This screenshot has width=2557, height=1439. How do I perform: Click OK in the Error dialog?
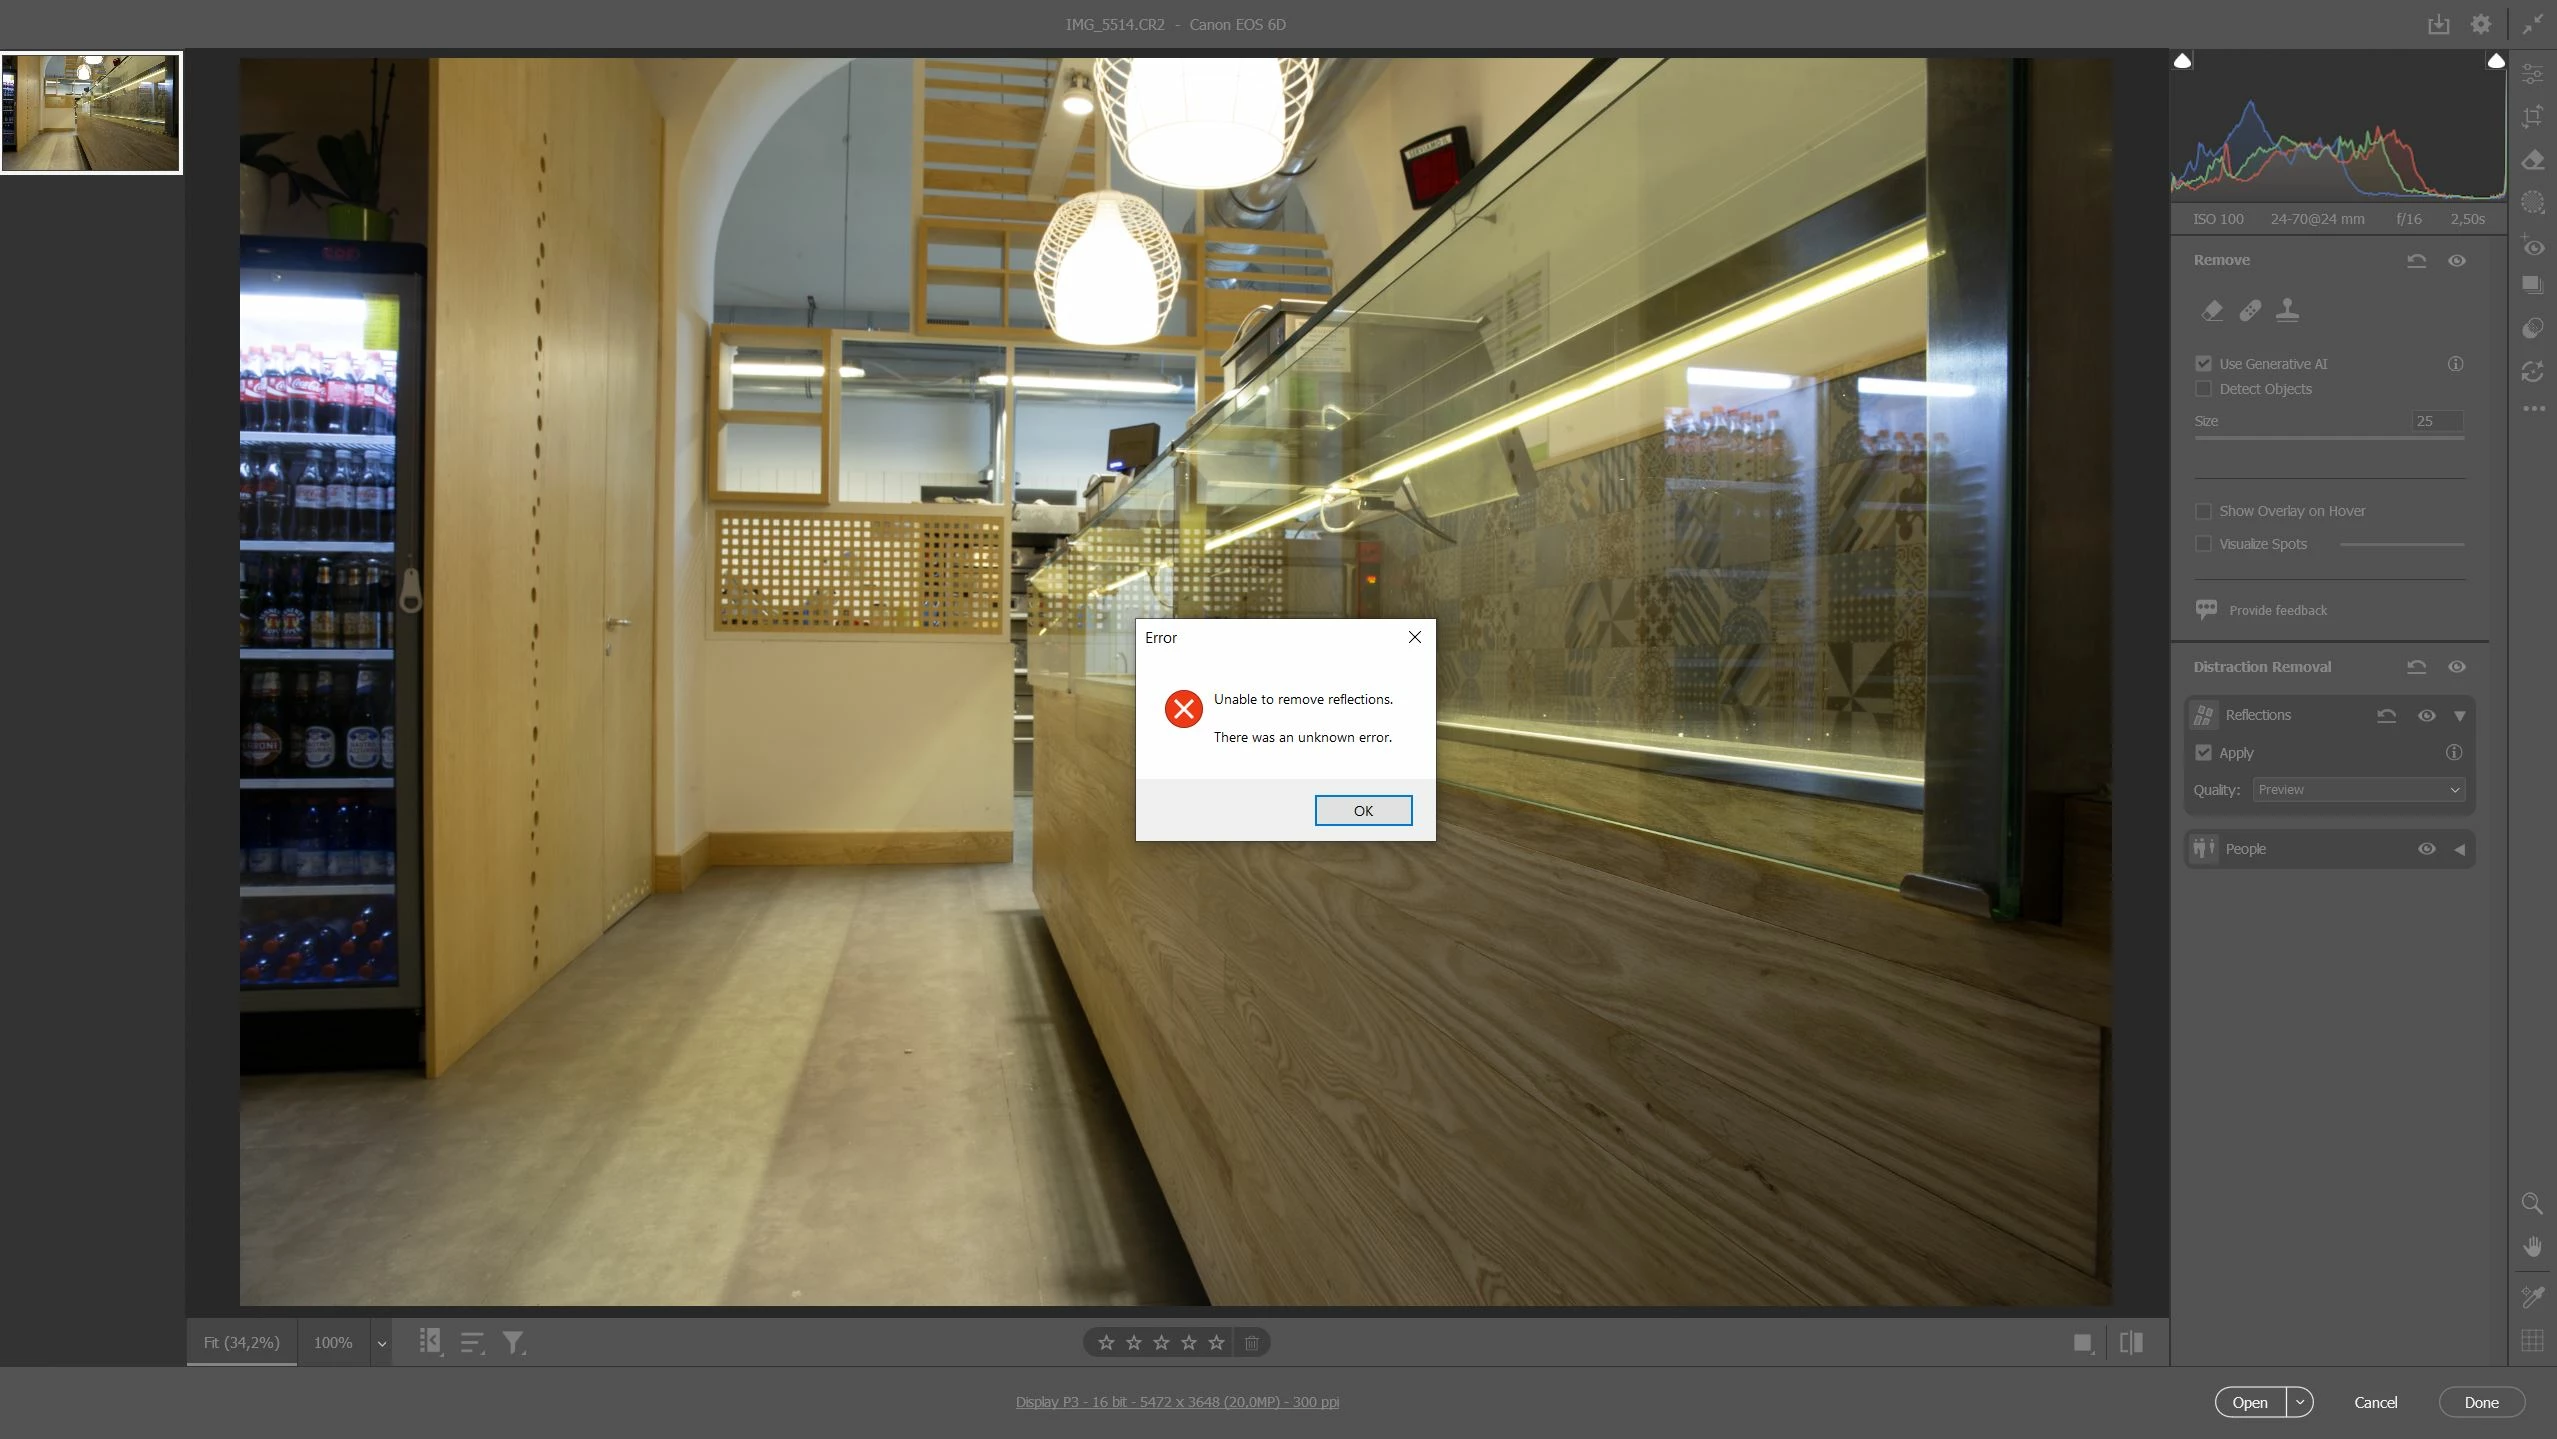click(x=1362, y=810)
